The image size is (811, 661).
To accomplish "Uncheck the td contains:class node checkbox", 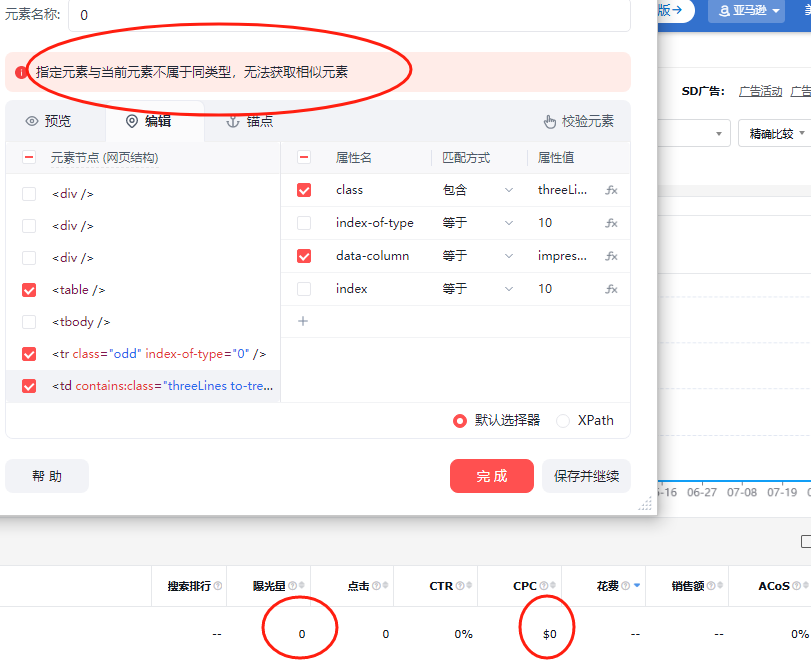I will pos(29,386).
